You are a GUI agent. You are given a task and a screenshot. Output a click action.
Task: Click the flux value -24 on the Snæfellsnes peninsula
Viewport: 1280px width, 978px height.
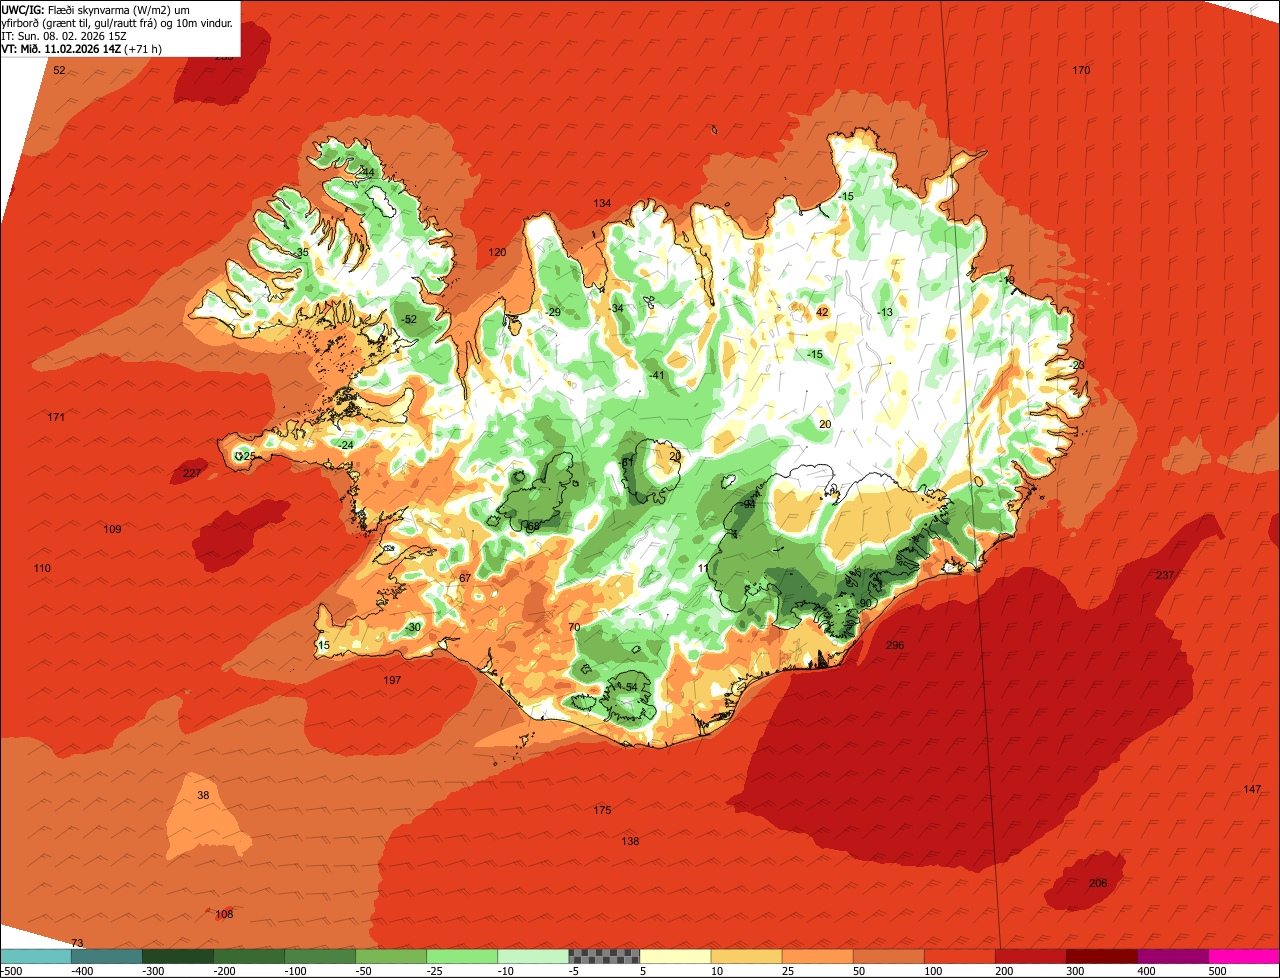tap(346, 445)
